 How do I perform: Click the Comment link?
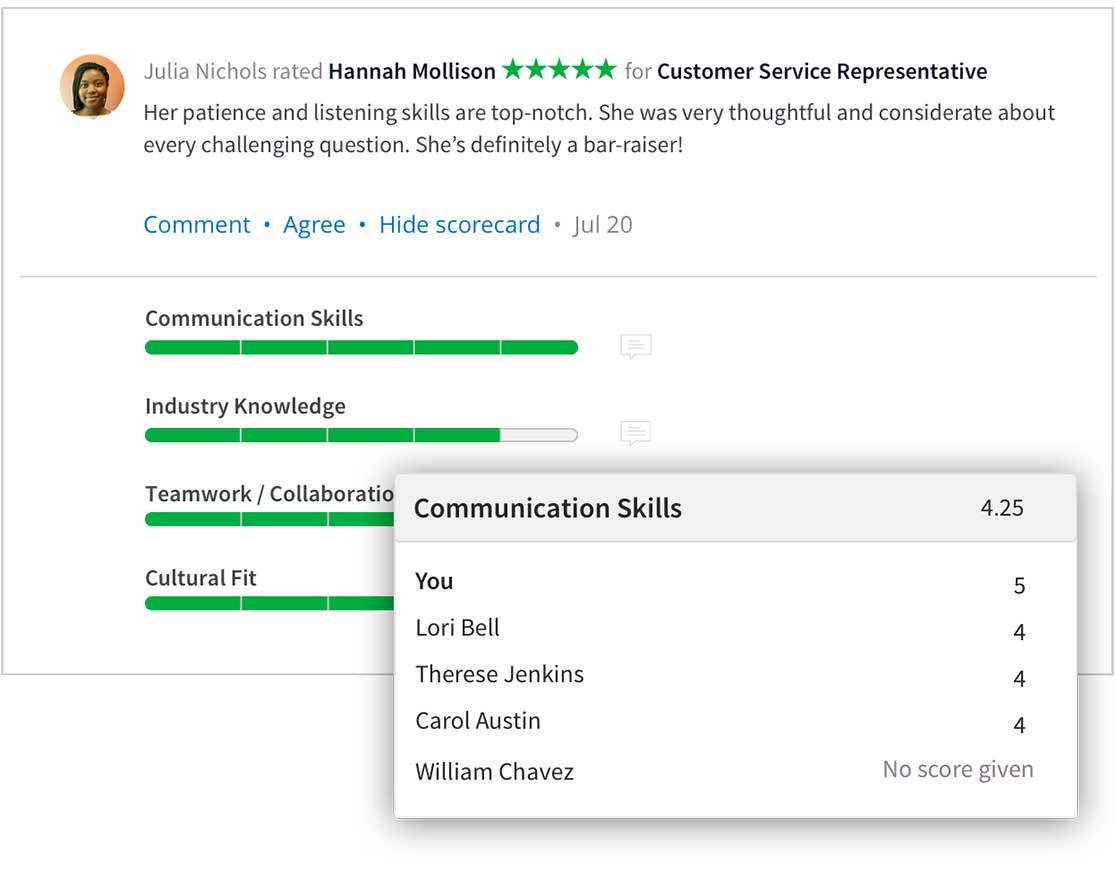click(197, 224)
